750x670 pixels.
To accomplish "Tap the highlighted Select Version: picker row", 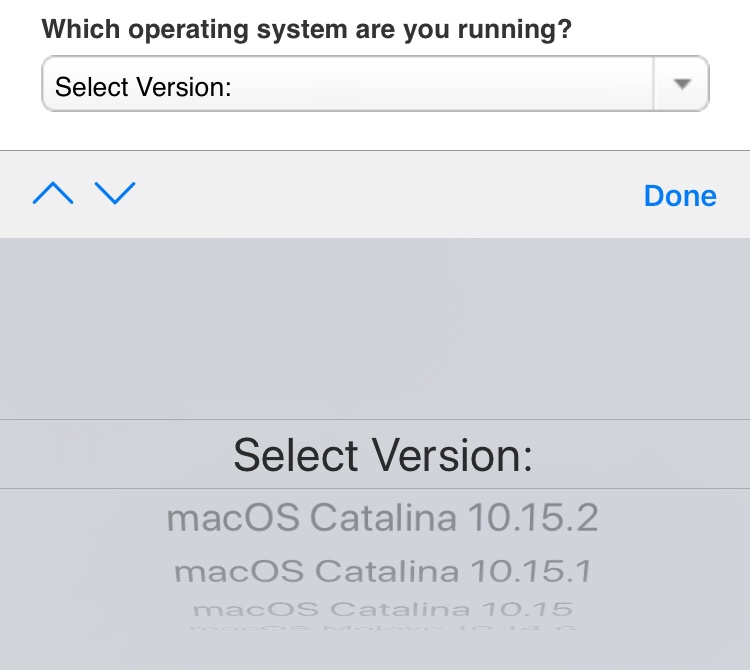I will (382, 455).
